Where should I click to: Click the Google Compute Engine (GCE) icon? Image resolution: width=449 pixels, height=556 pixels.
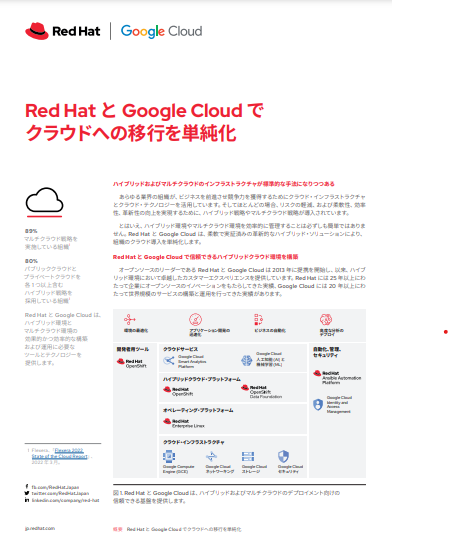169,456
